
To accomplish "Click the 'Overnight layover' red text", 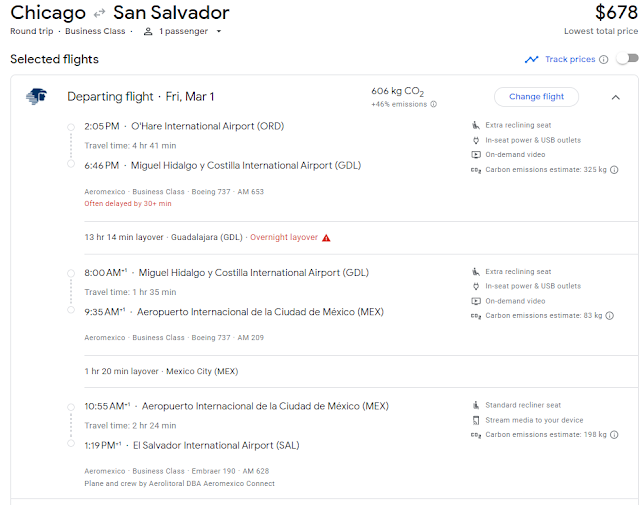I will [284, 237].
